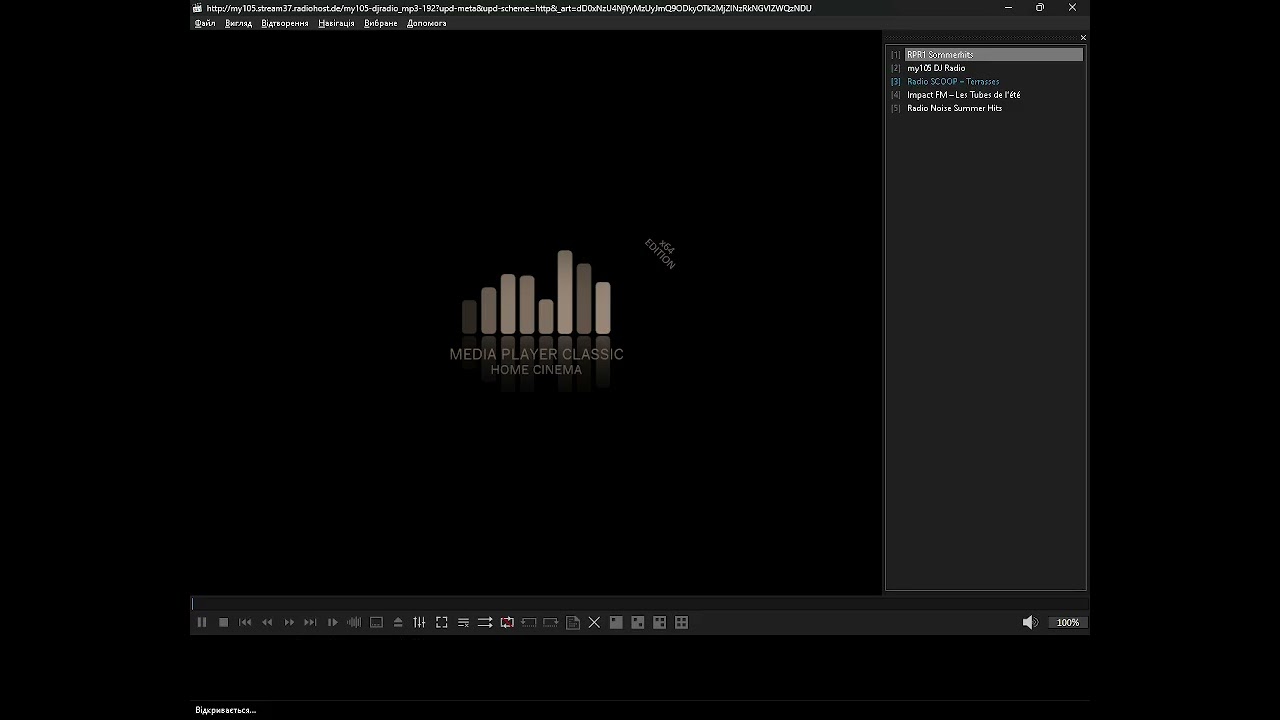Click the frame step button

(x=332, y=622)
